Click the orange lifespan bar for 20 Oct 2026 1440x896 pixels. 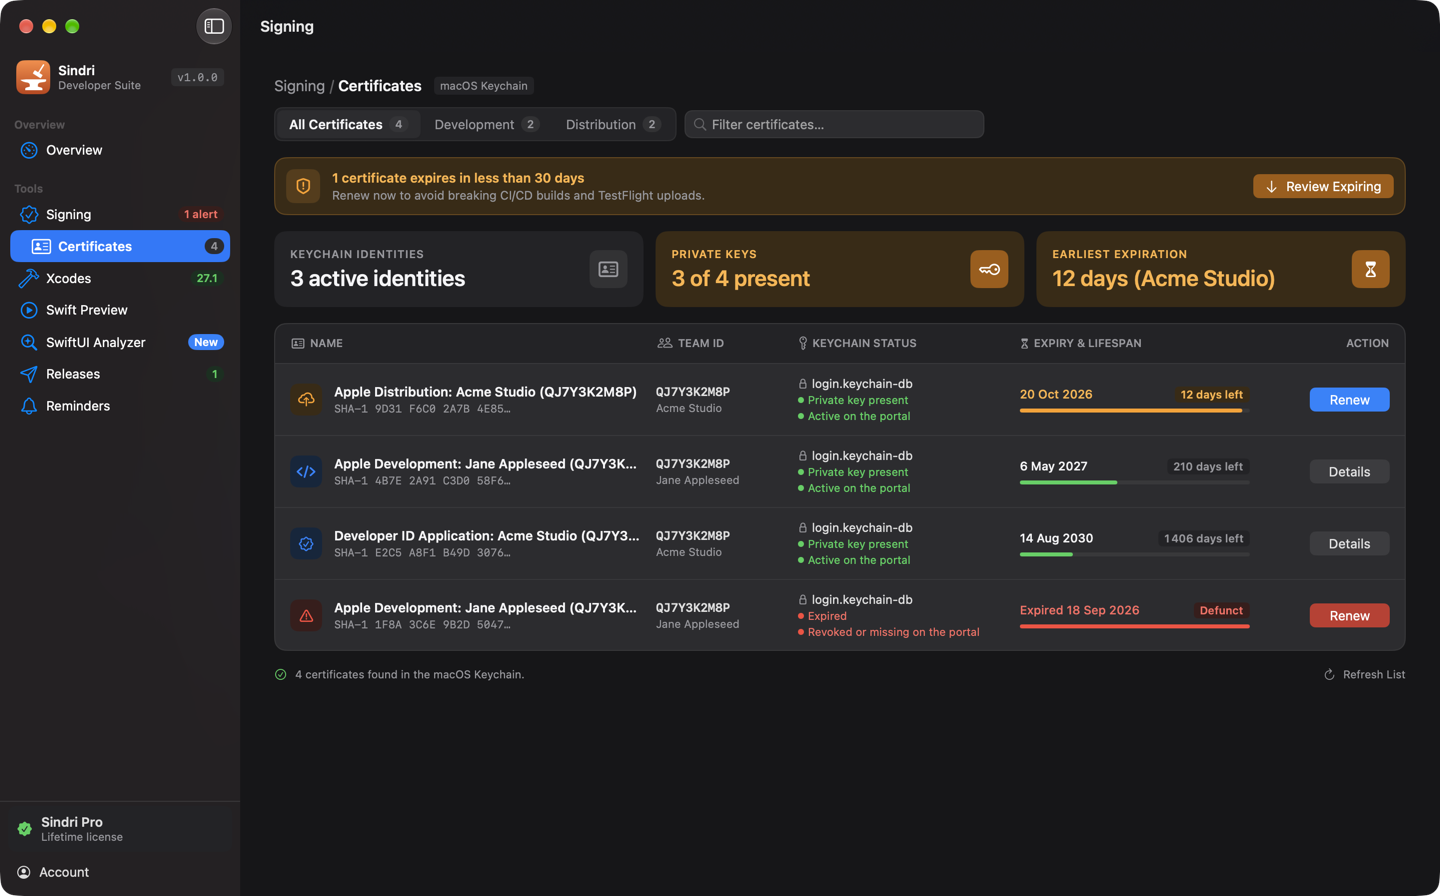1135,410
